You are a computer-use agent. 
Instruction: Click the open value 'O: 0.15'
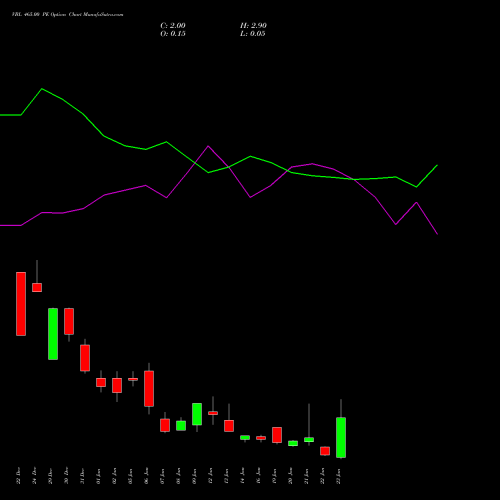(173, 34)
